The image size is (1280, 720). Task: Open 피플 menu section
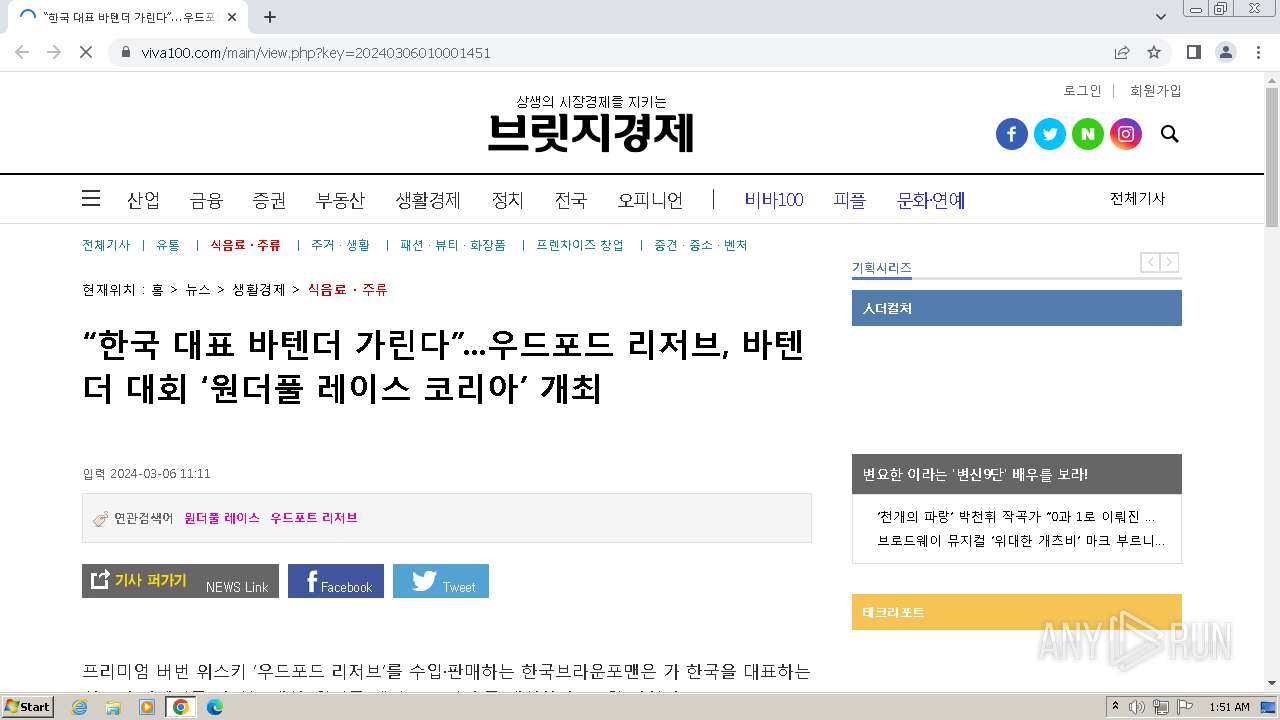point(849,200)
